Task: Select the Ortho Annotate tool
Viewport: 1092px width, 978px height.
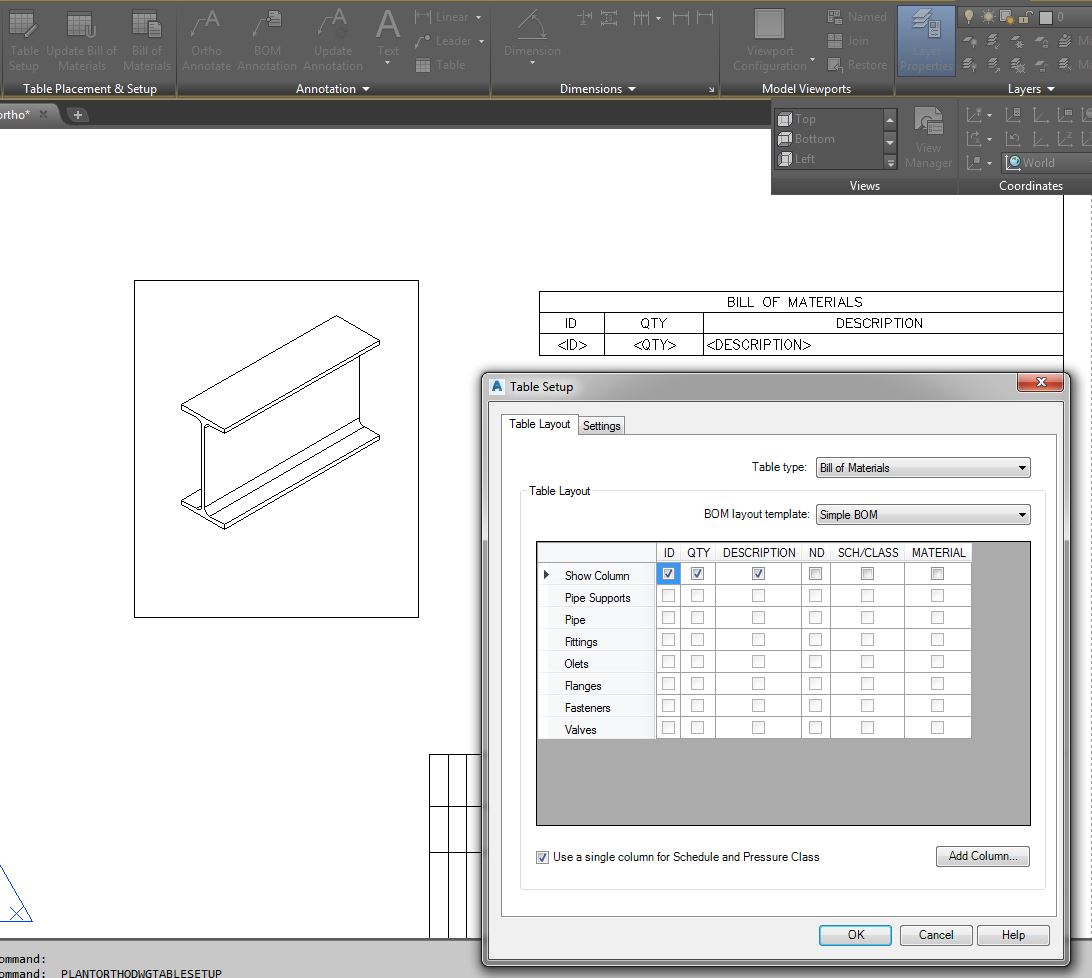Action: pos(206,40)
